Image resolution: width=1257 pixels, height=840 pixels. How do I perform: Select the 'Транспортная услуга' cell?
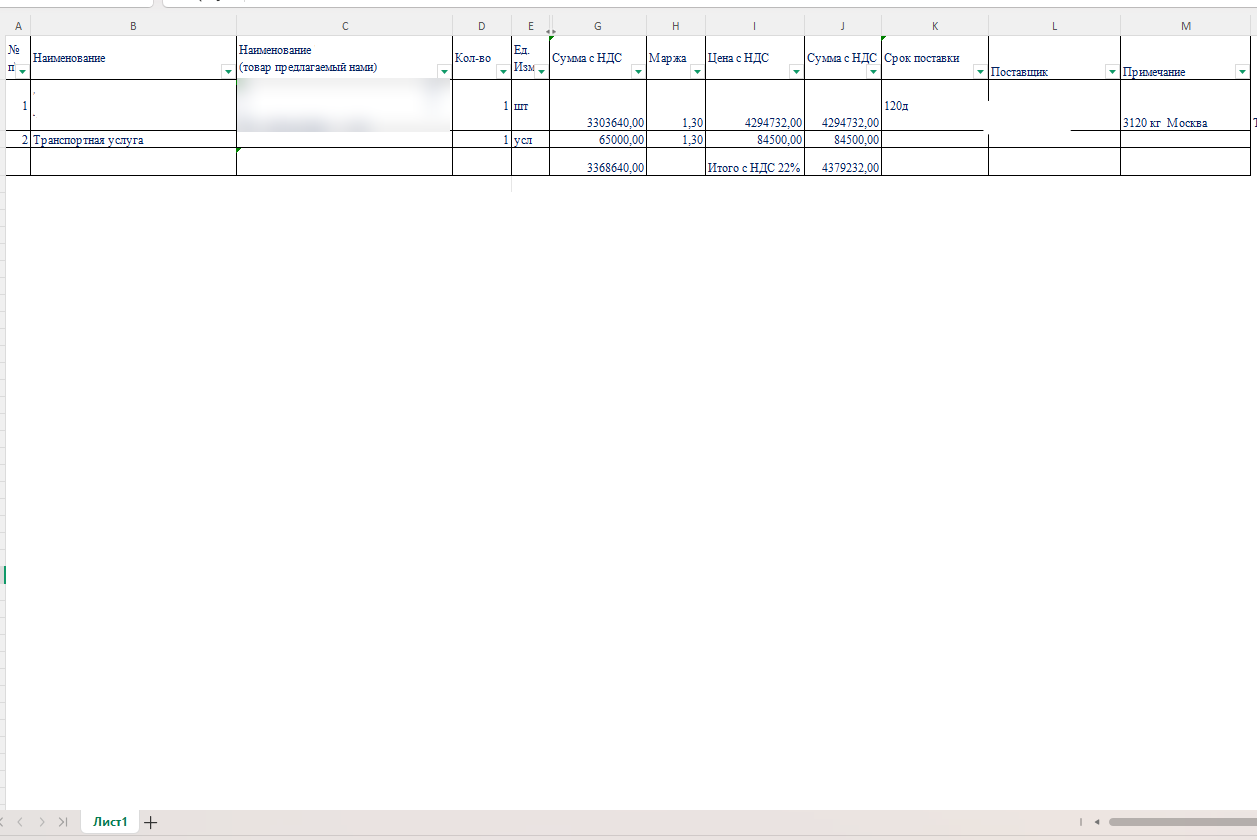pyautogui.click(x=134, y=140)
